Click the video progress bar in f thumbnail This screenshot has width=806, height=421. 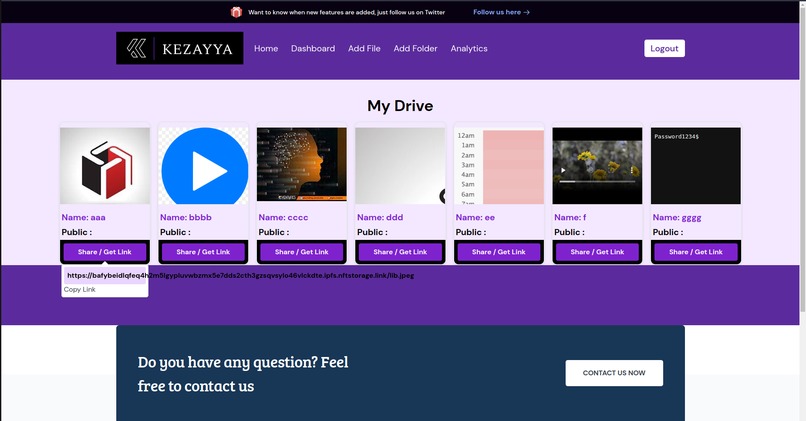[x=597, y=181]
